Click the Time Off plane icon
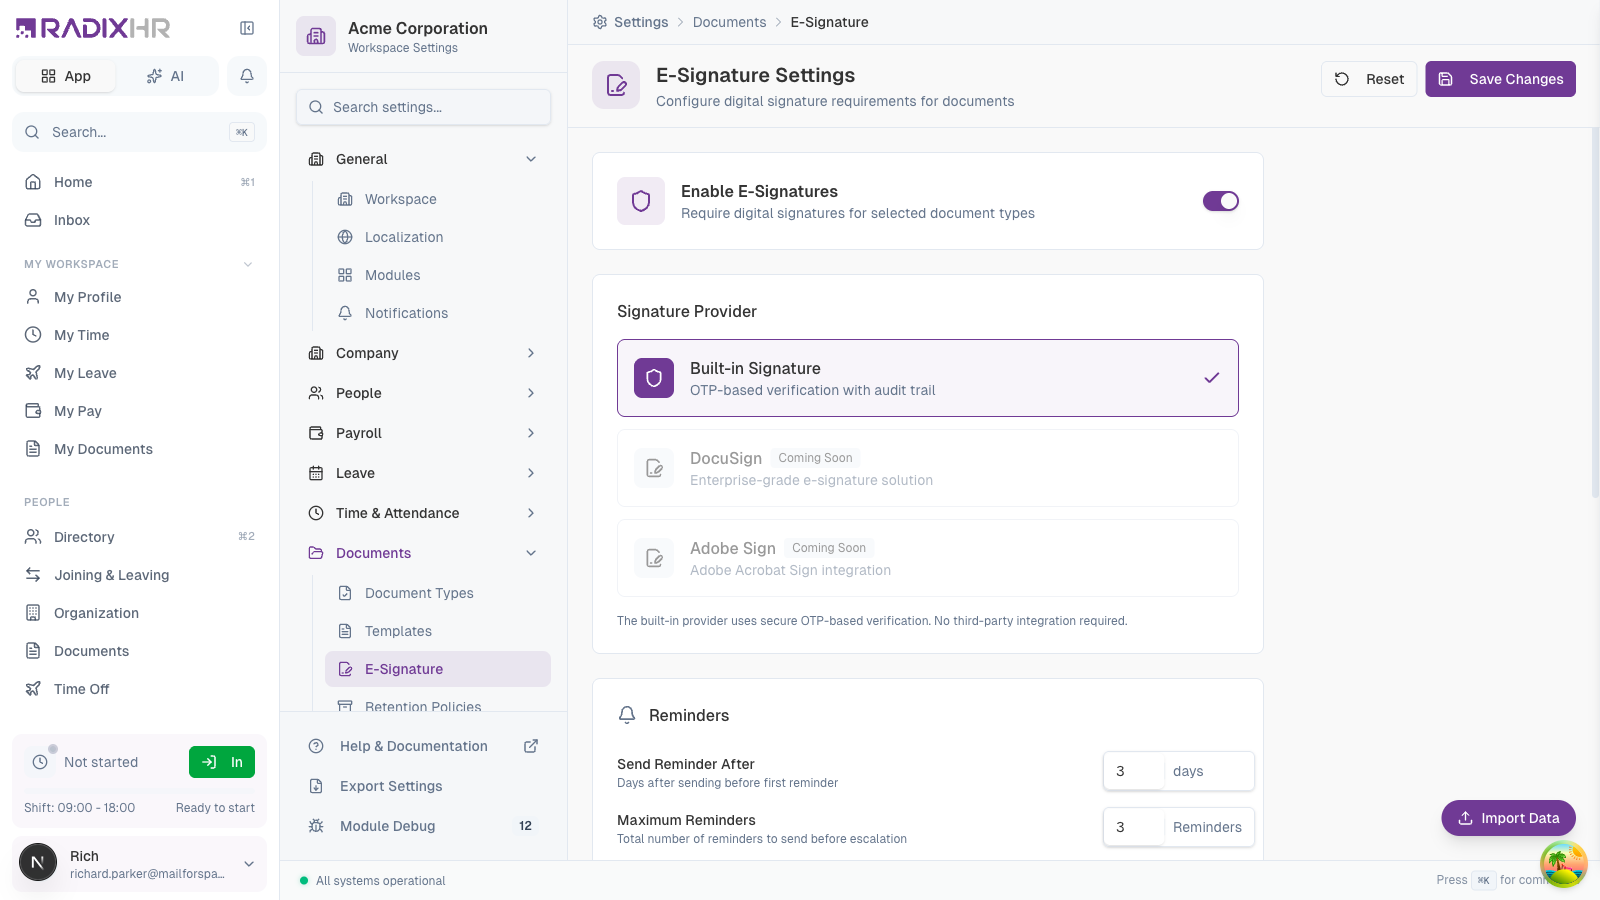1600x900 pixels. [x=33, y=689]
